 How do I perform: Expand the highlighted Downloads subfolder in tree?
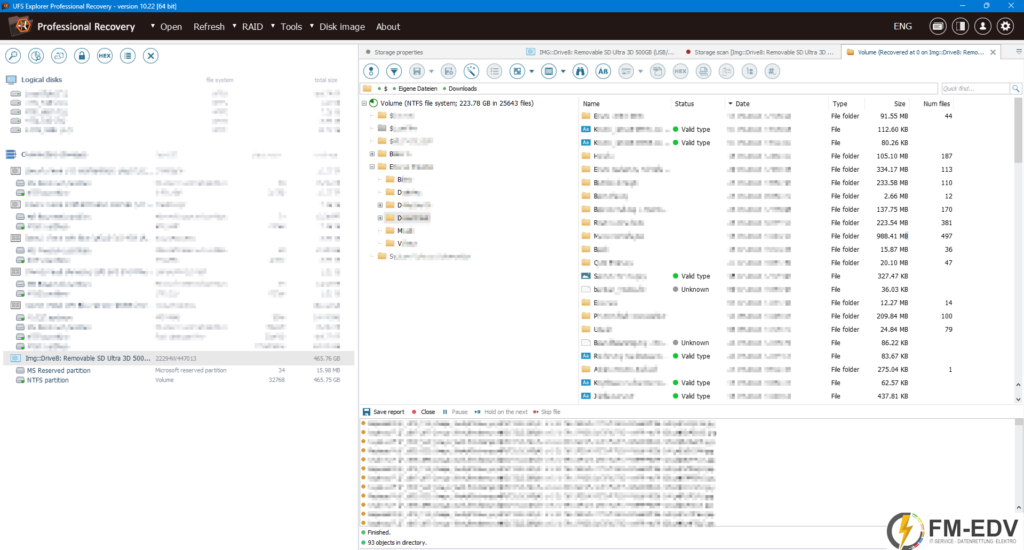point(380,218)
